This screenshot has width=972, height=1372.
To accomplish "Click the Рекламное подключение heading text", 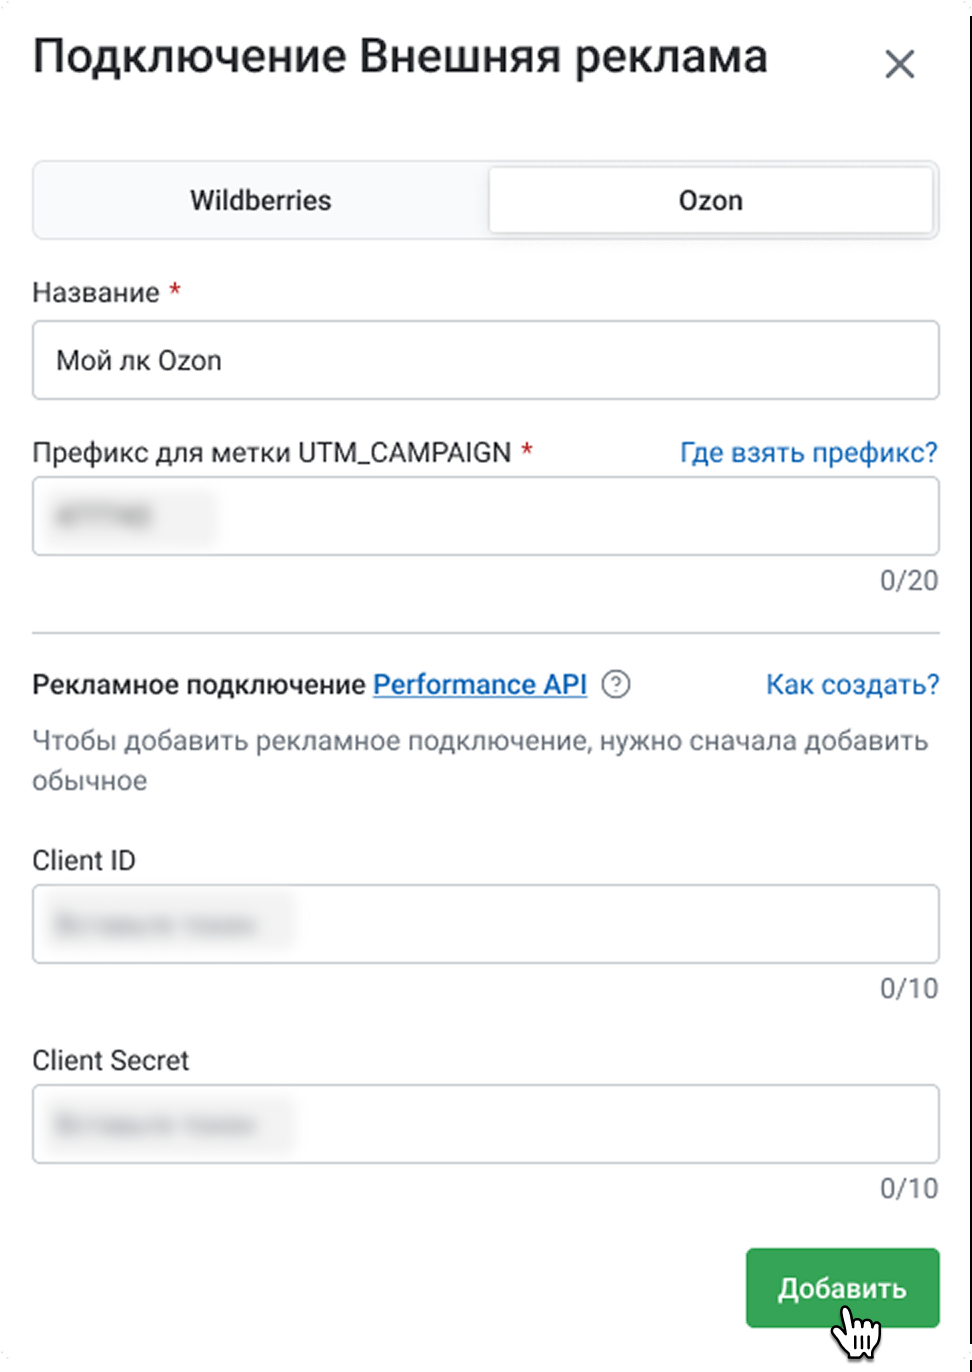I will tap(199, 685).
